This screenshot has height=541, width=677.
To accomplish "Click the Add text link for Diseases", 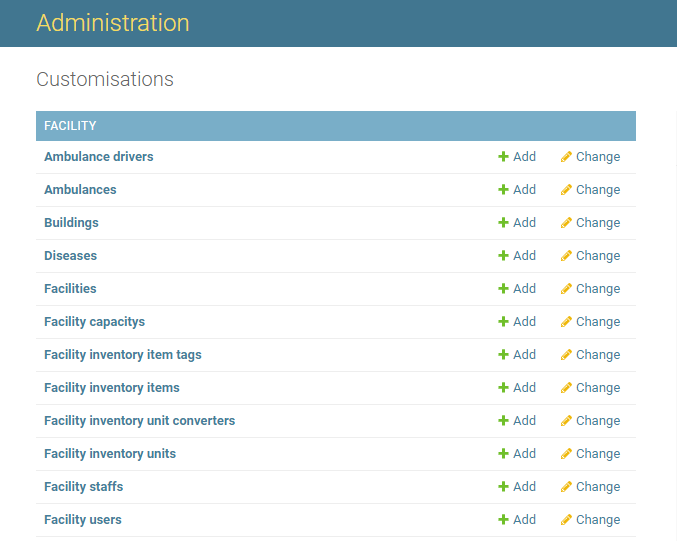I will pos(524,256).
